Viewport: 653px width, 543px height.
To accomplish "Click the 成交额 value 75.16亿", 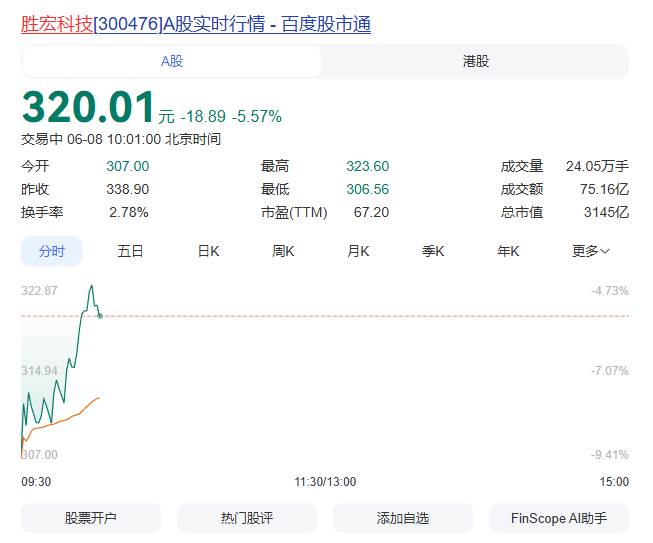I will 604,189.
